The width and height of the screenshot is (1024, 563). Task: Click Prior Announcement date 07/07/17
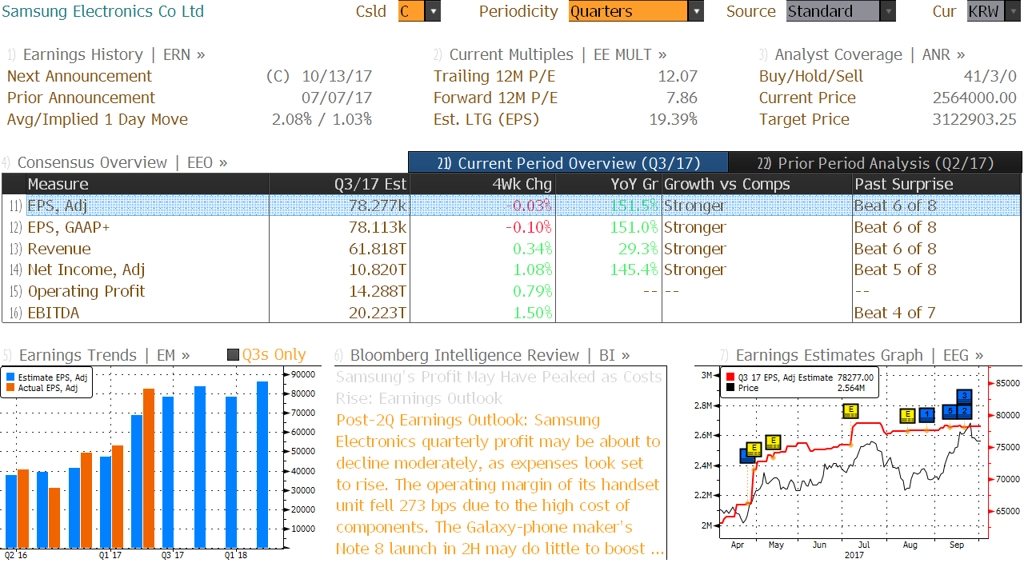point(336,98)
